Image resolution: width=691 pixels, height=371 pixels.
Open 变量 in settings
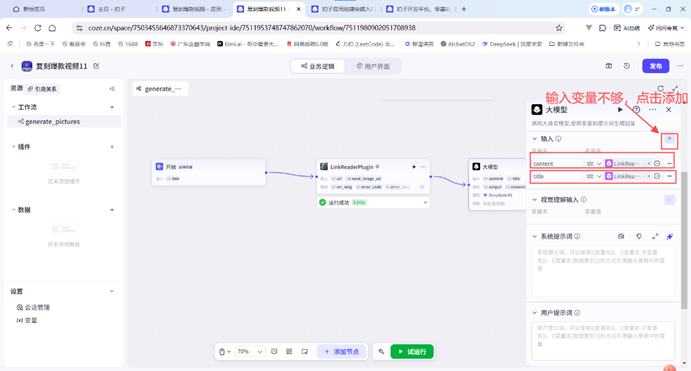pos(27,320)
